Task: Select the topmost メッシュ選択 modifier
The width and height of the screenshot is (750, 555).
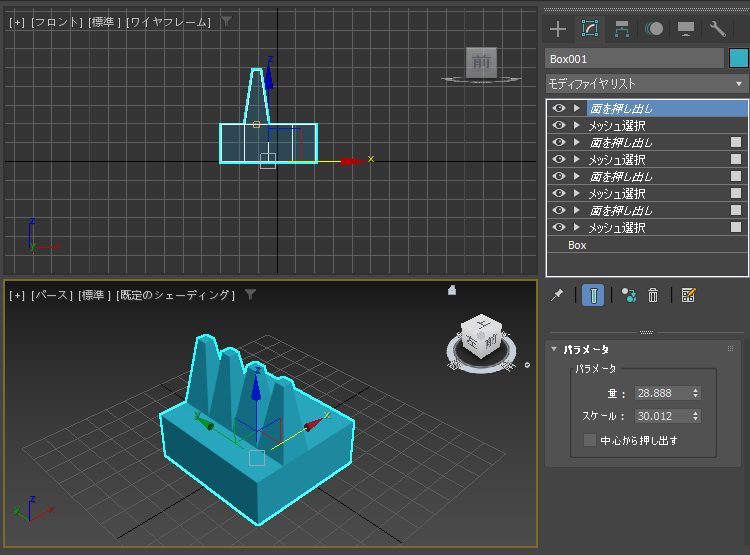Action: tap(617, 125)
